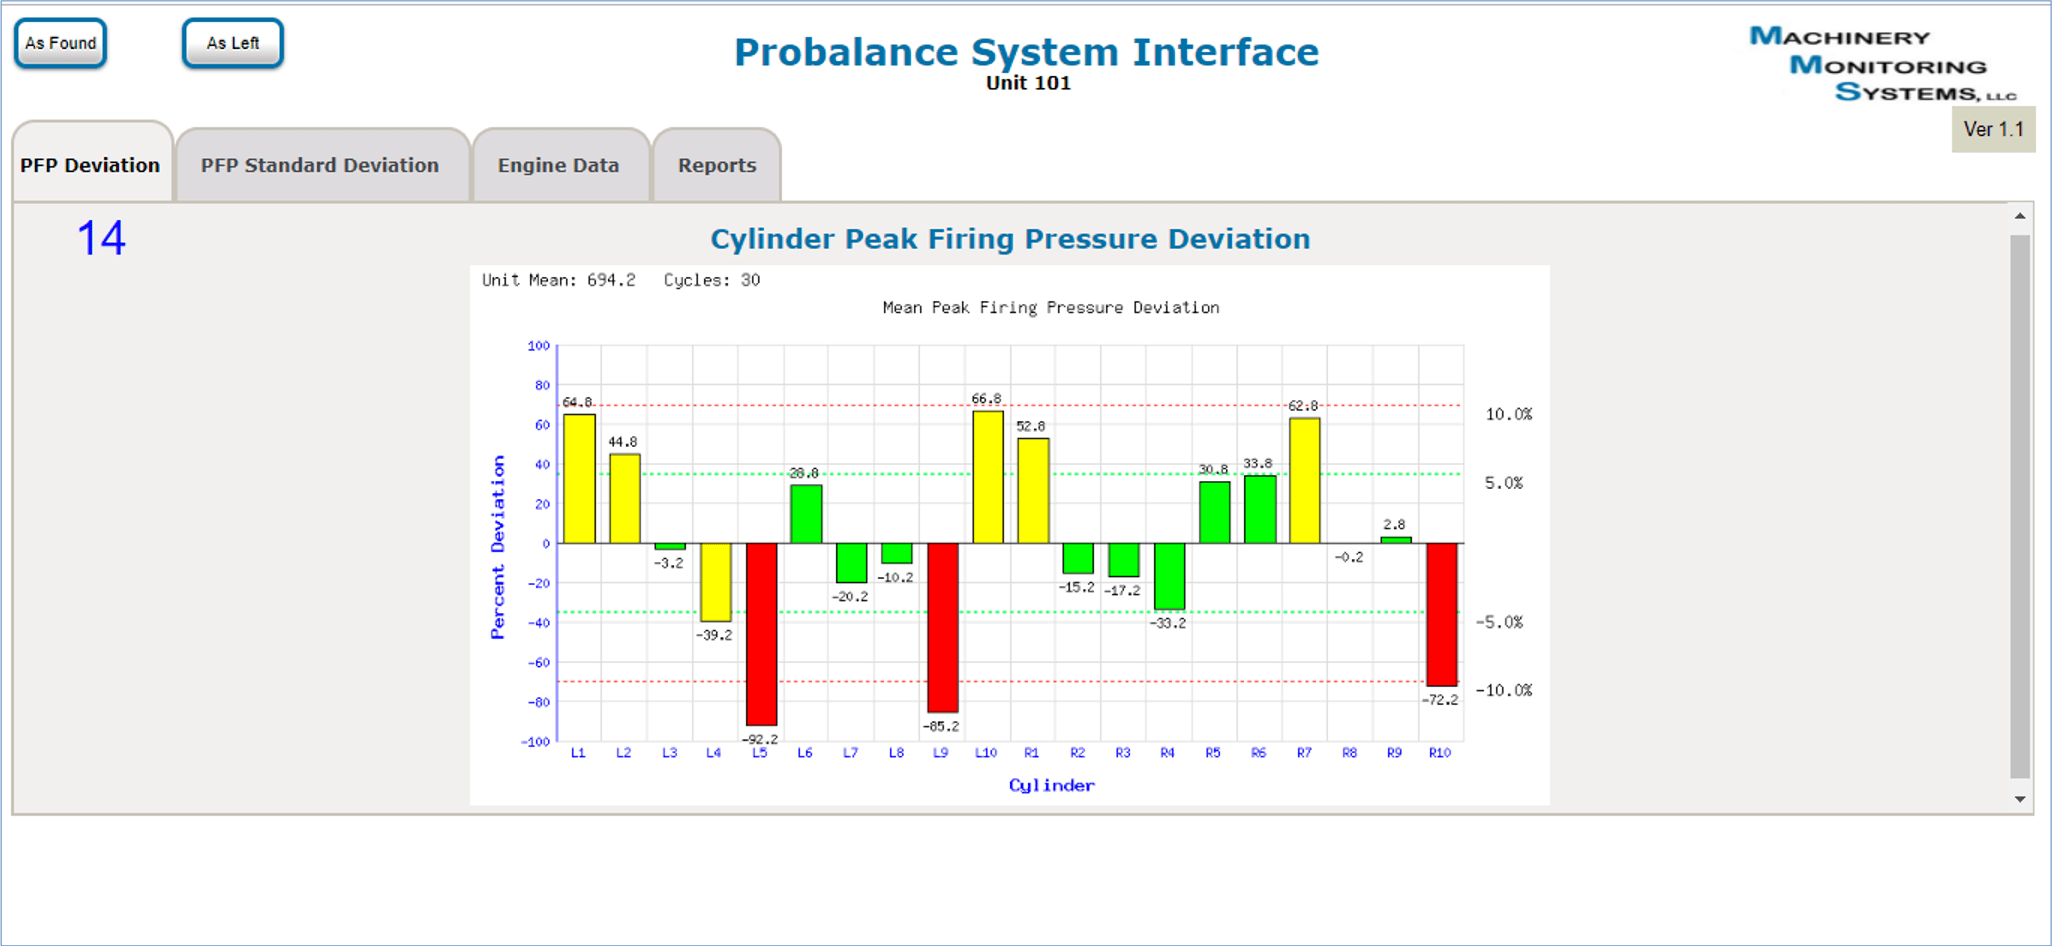Click the Unit 101 label
Image resolution: width=2052 pixels, height=946 pixels.
click(1026, 83)
